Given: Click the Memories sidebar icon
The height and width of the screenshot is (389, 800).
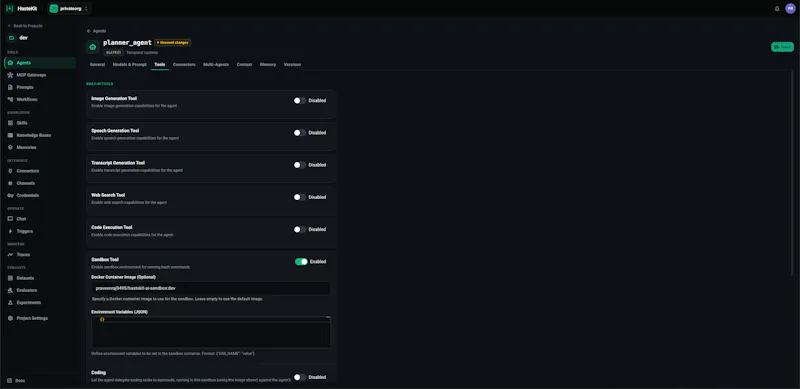Looking at the screenshot, I should 11,148.
